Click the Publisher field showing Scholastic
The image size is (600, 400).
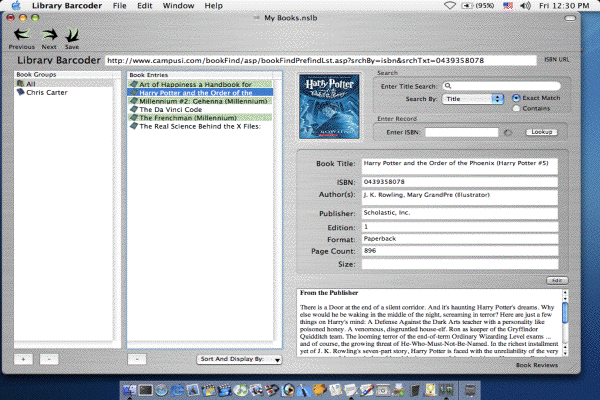[x=460, y=213]
